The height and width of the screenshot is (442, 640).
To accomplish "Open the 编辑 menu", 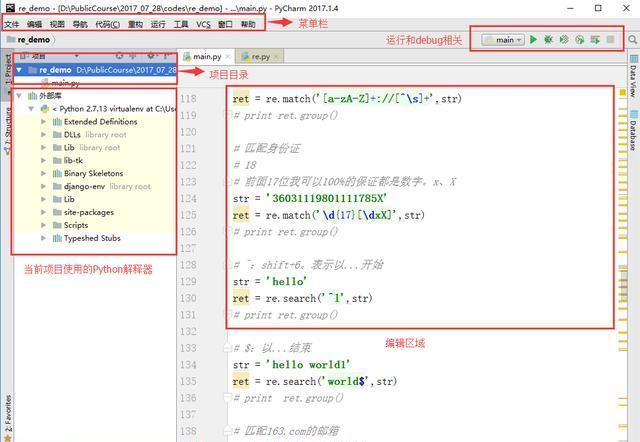I will pyautogui.click(x=35, y=24).
